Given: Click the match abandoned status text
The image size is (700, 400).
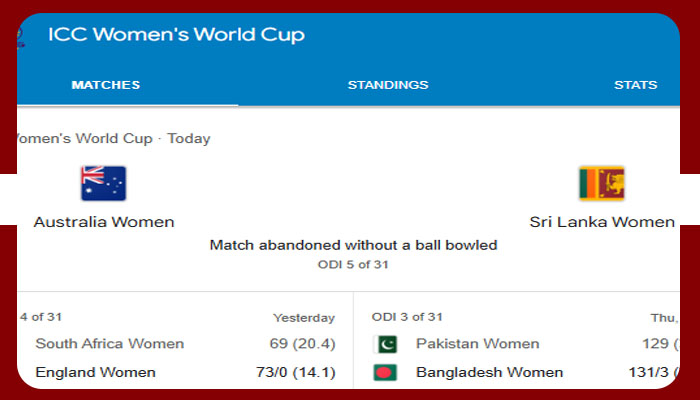Looking at the screenshot, I should coord(353,245).
